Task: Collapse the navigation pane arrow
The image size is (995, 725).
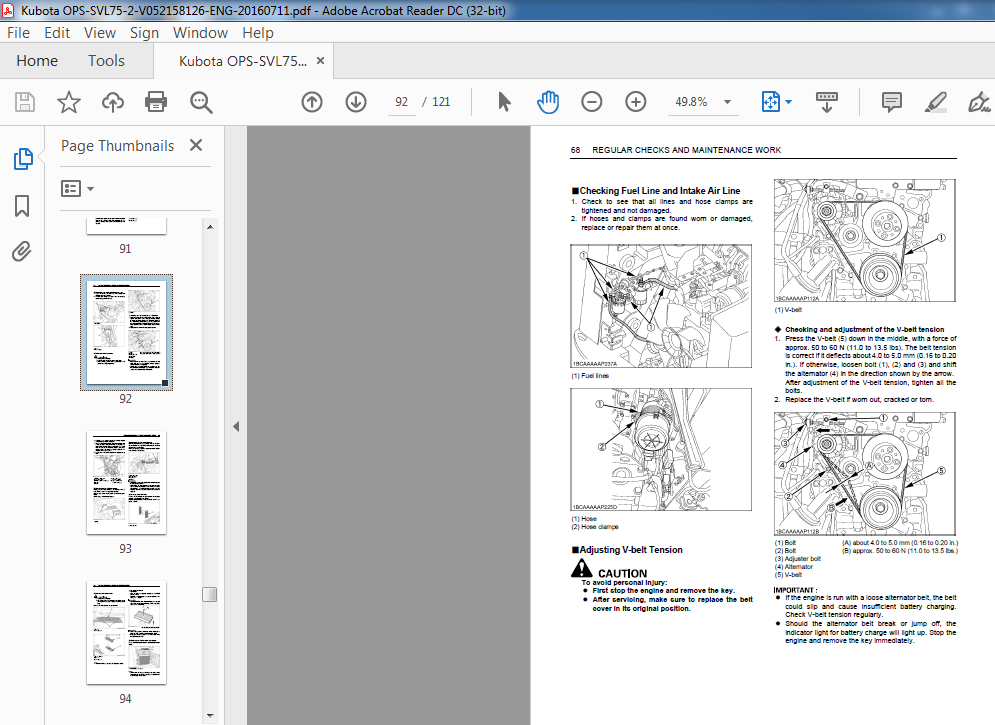Action: coord(236,426)
